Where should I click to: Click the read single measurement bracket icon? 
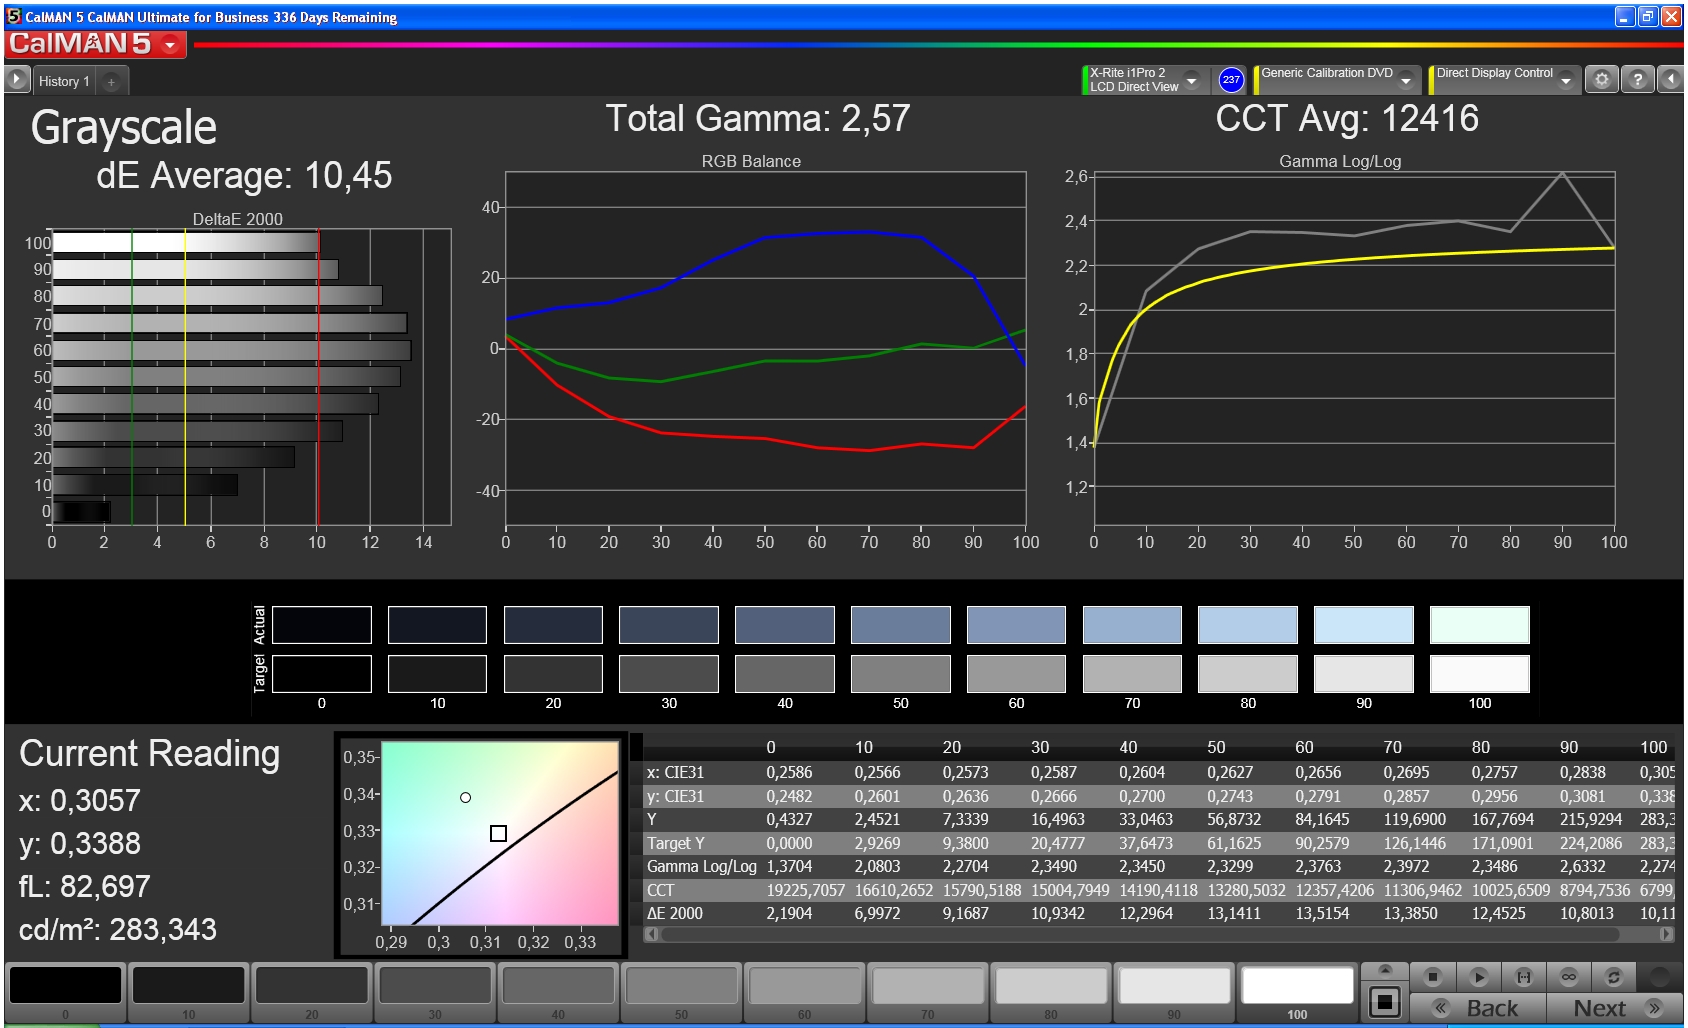point(1523,977)
